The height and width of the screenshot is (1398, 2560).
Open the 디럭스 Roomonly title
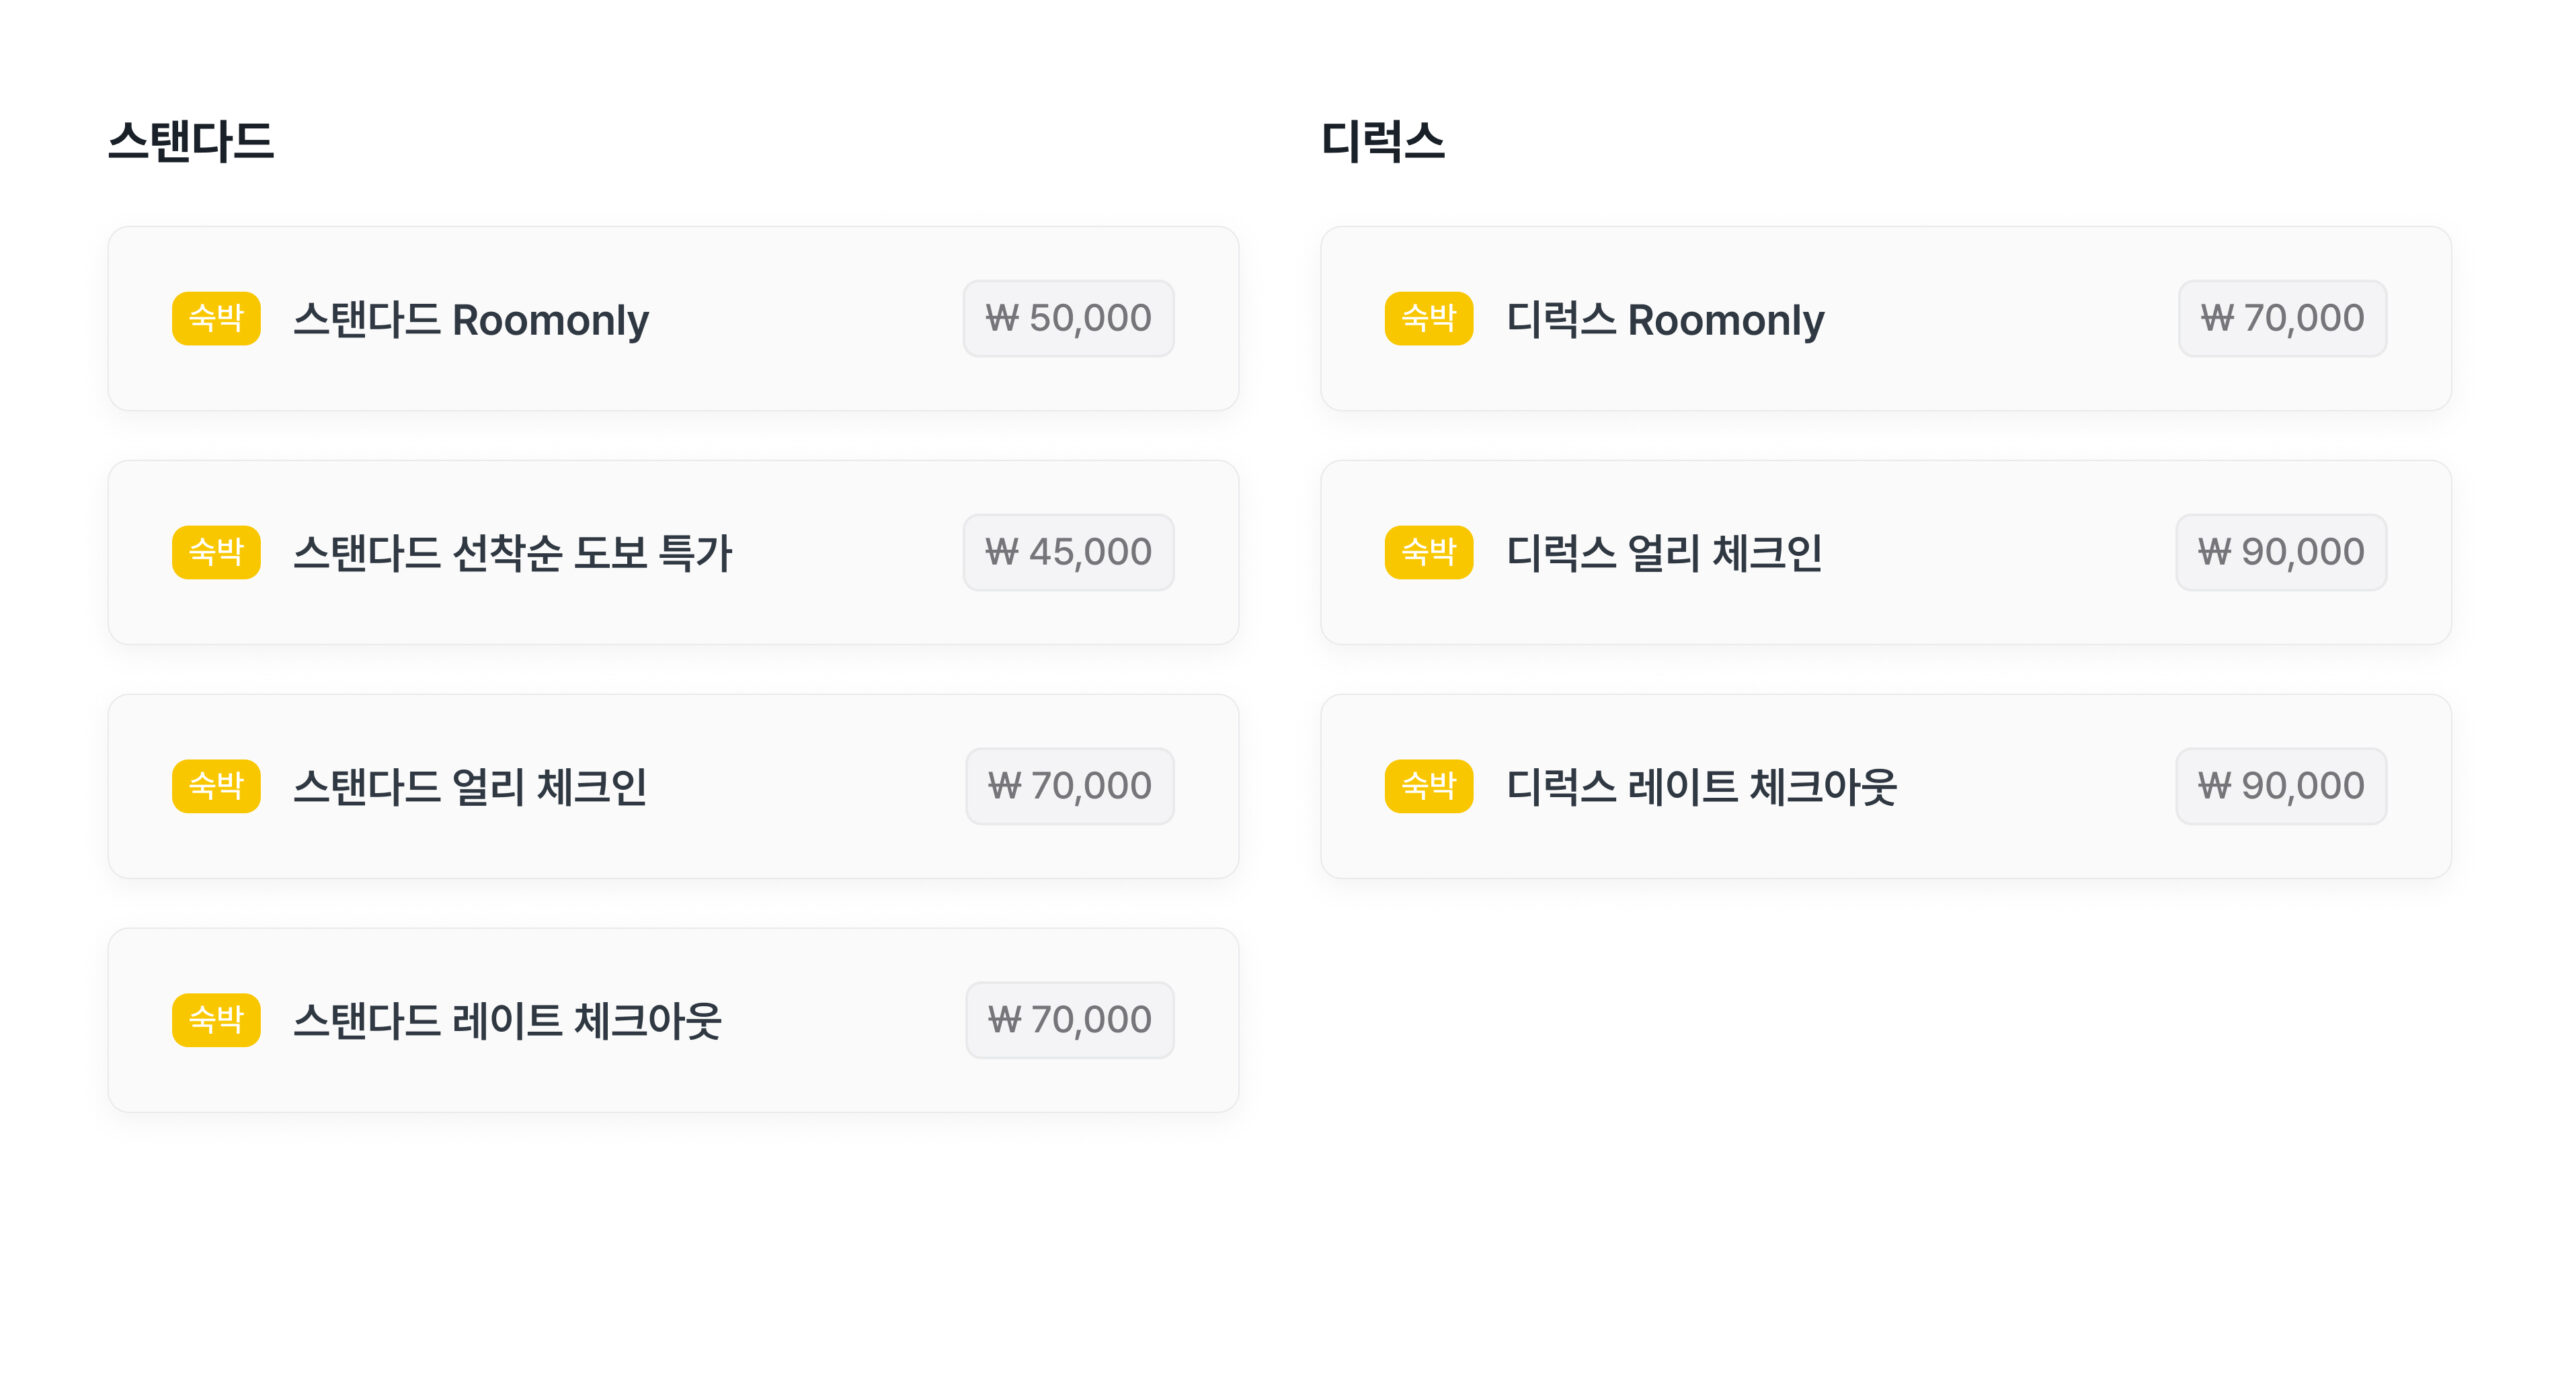1665,320
